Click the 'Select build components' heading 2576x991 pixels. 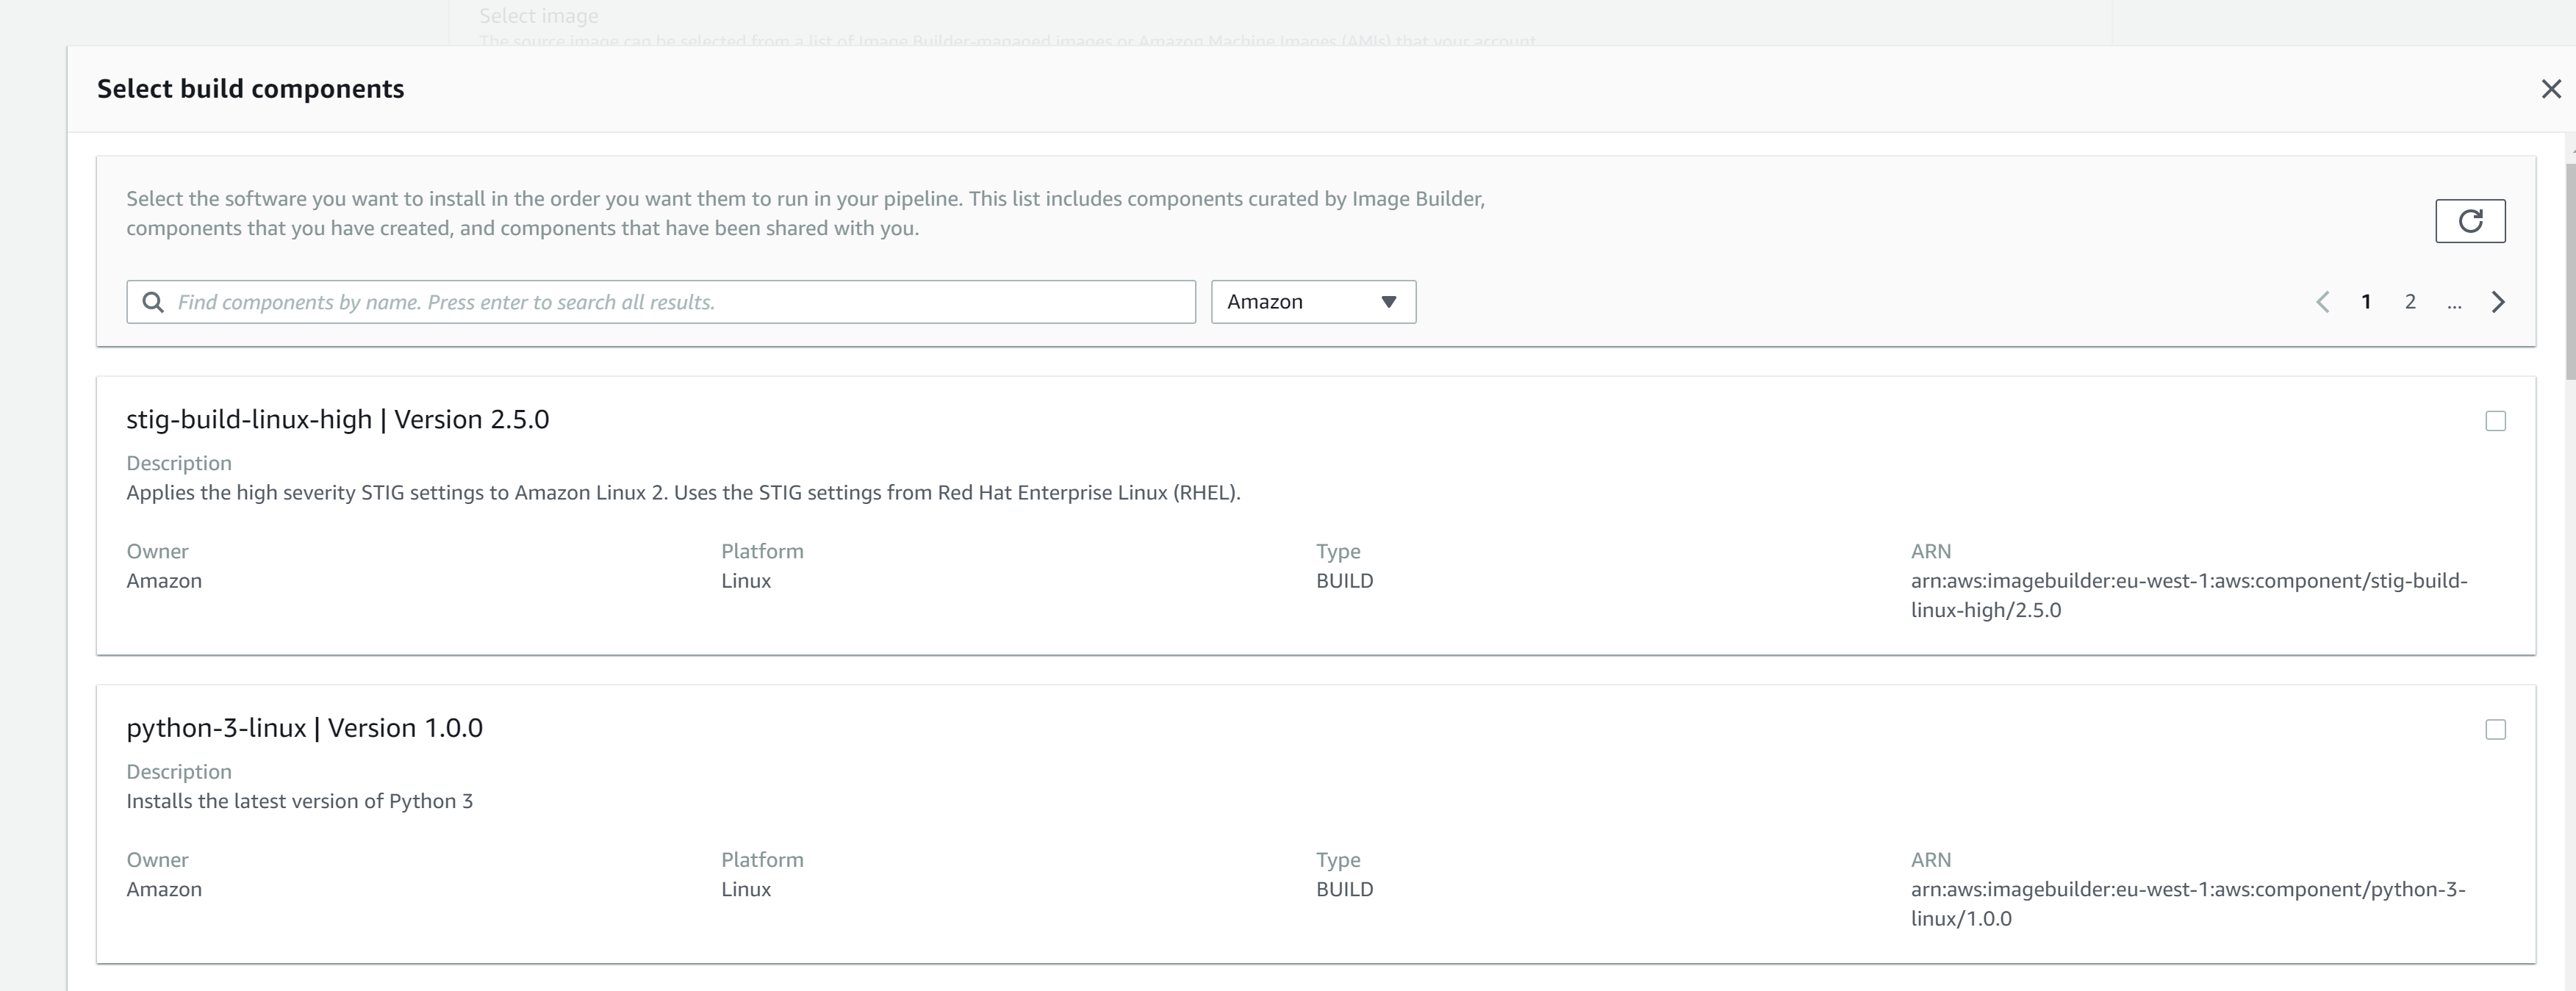tap(250, 89)
